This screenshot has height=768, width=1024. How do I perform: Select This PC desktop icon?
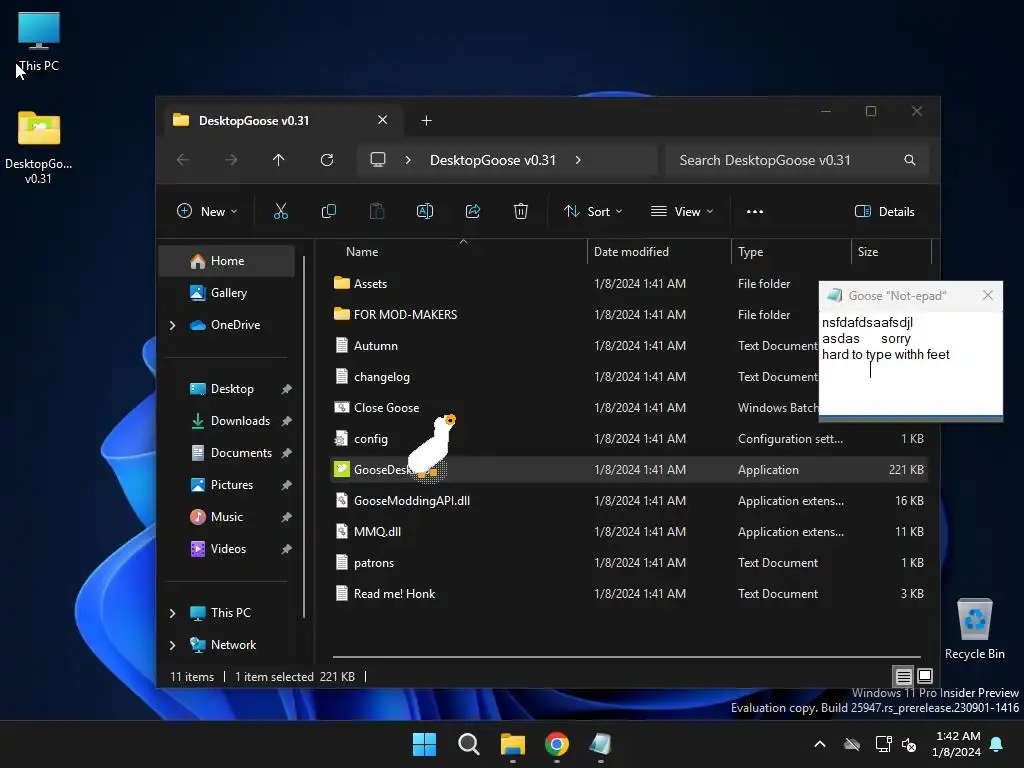coord(39,41)
